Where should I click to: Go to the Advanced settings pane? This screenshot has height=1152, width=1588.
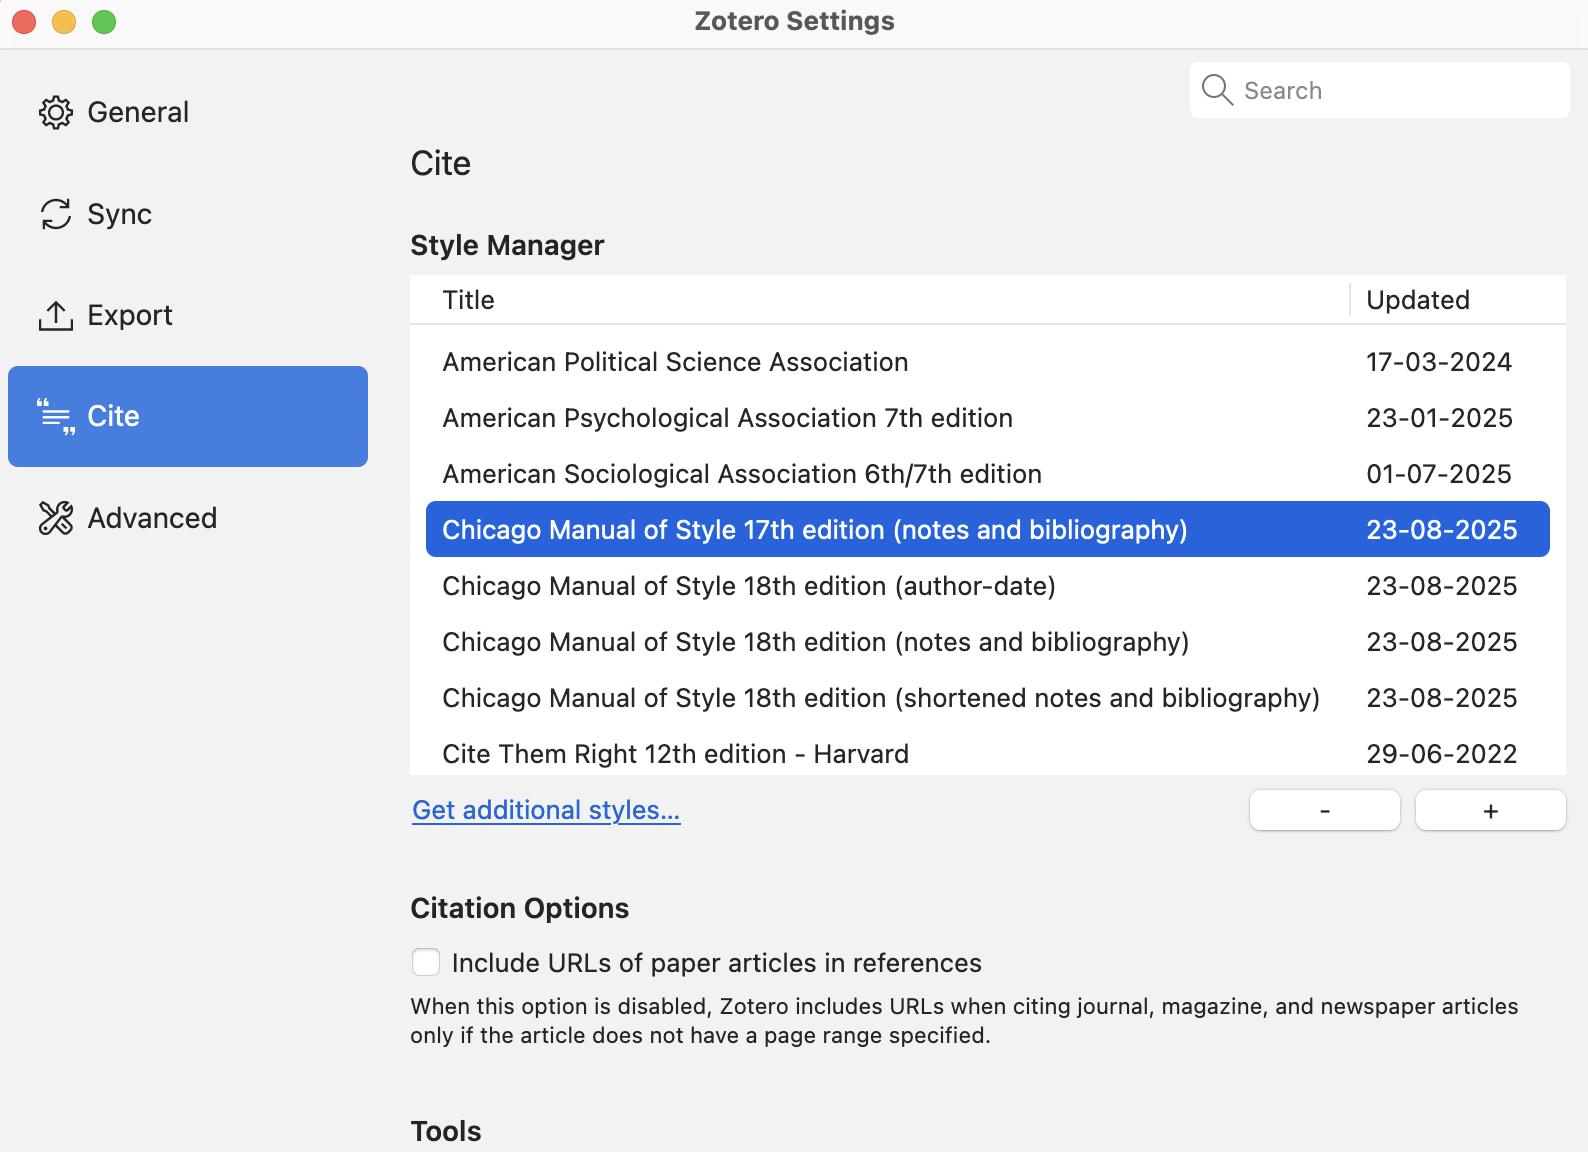coord(188,518)
